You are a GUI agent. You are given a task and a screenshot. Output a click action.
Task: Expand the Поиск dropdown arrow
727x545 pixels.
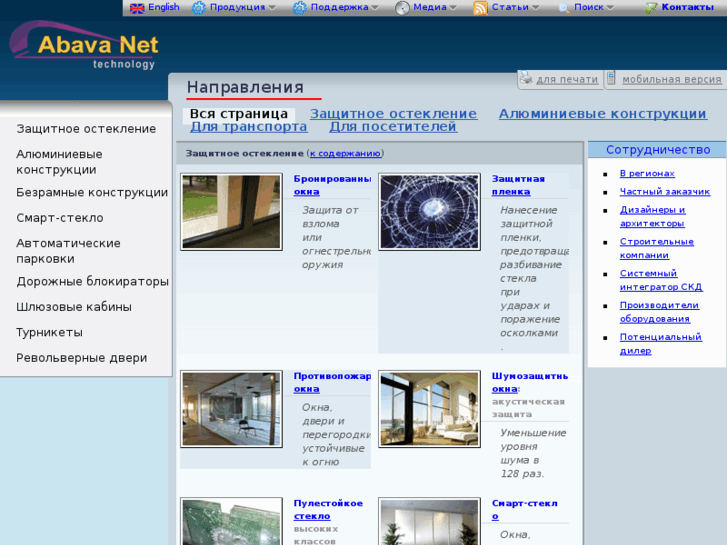coord(610,7)
